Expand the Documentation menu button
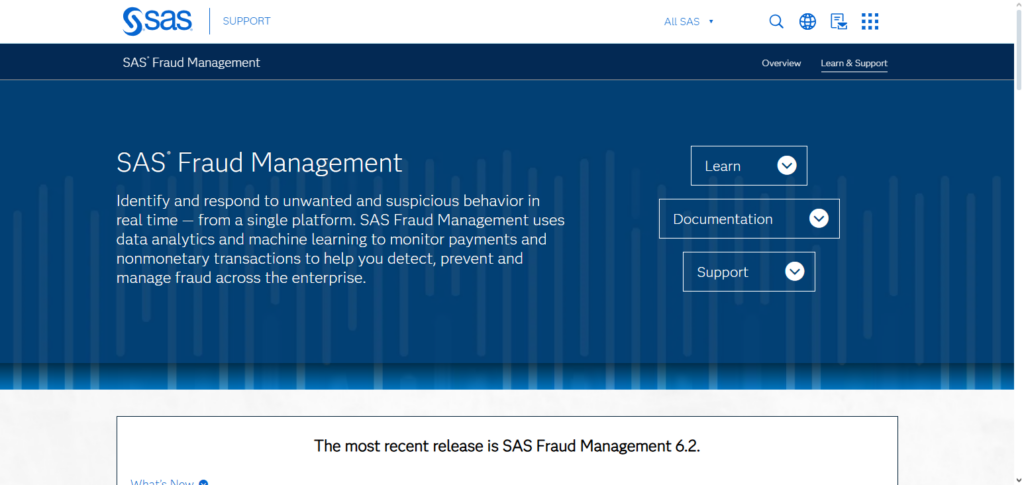The width and height of the screenshot is (1024, 485). pyautogui.click(x=749, y=219)
